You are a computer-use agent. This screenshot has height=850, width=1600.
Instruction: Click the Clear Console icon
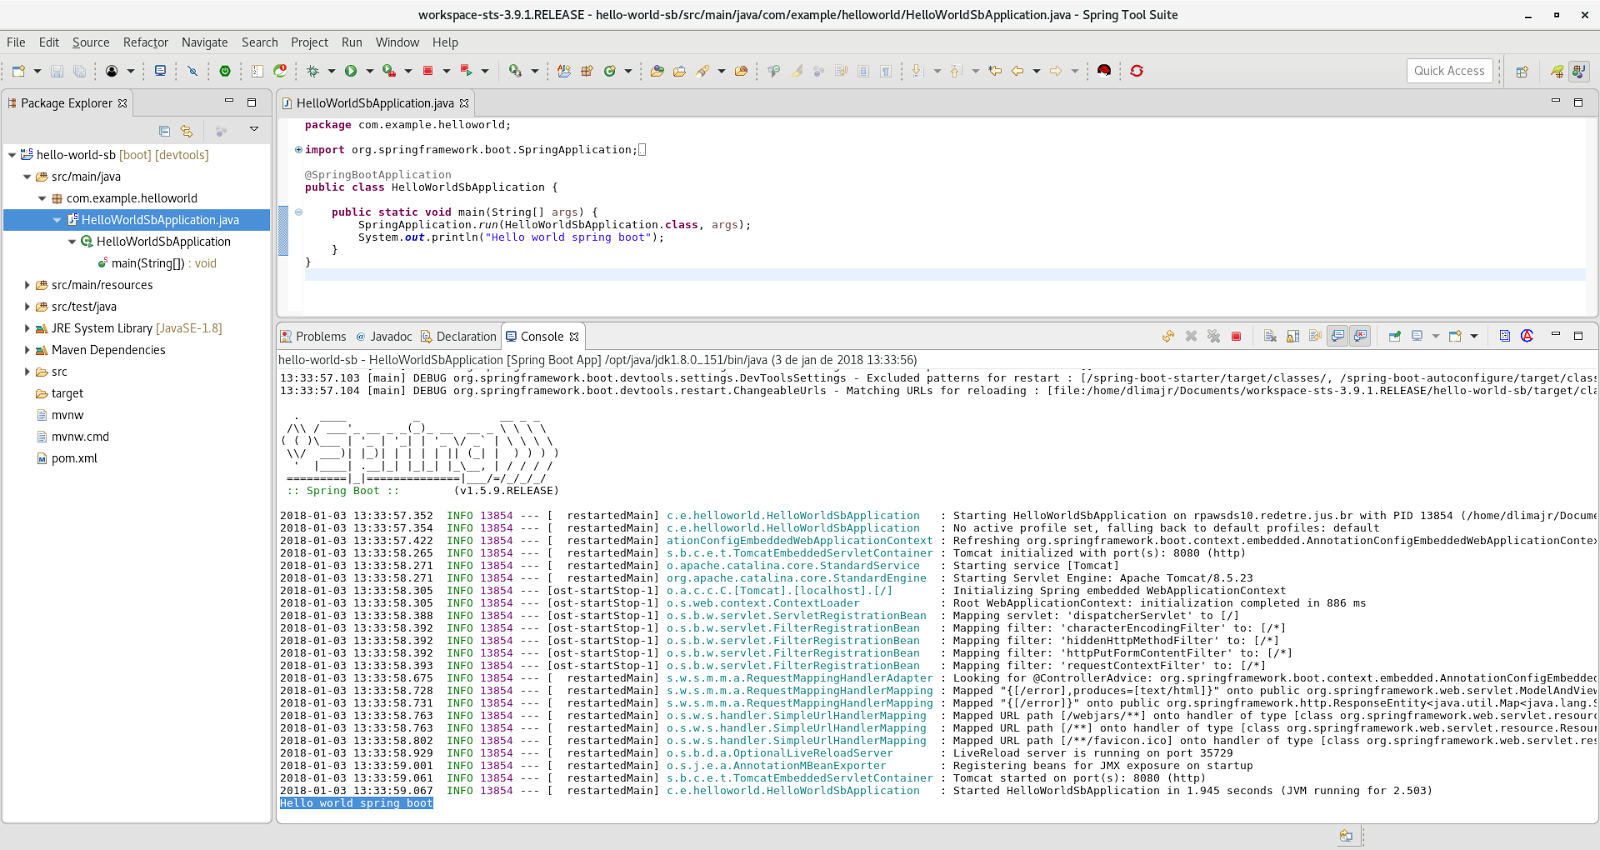click(x=1270, y=336)
